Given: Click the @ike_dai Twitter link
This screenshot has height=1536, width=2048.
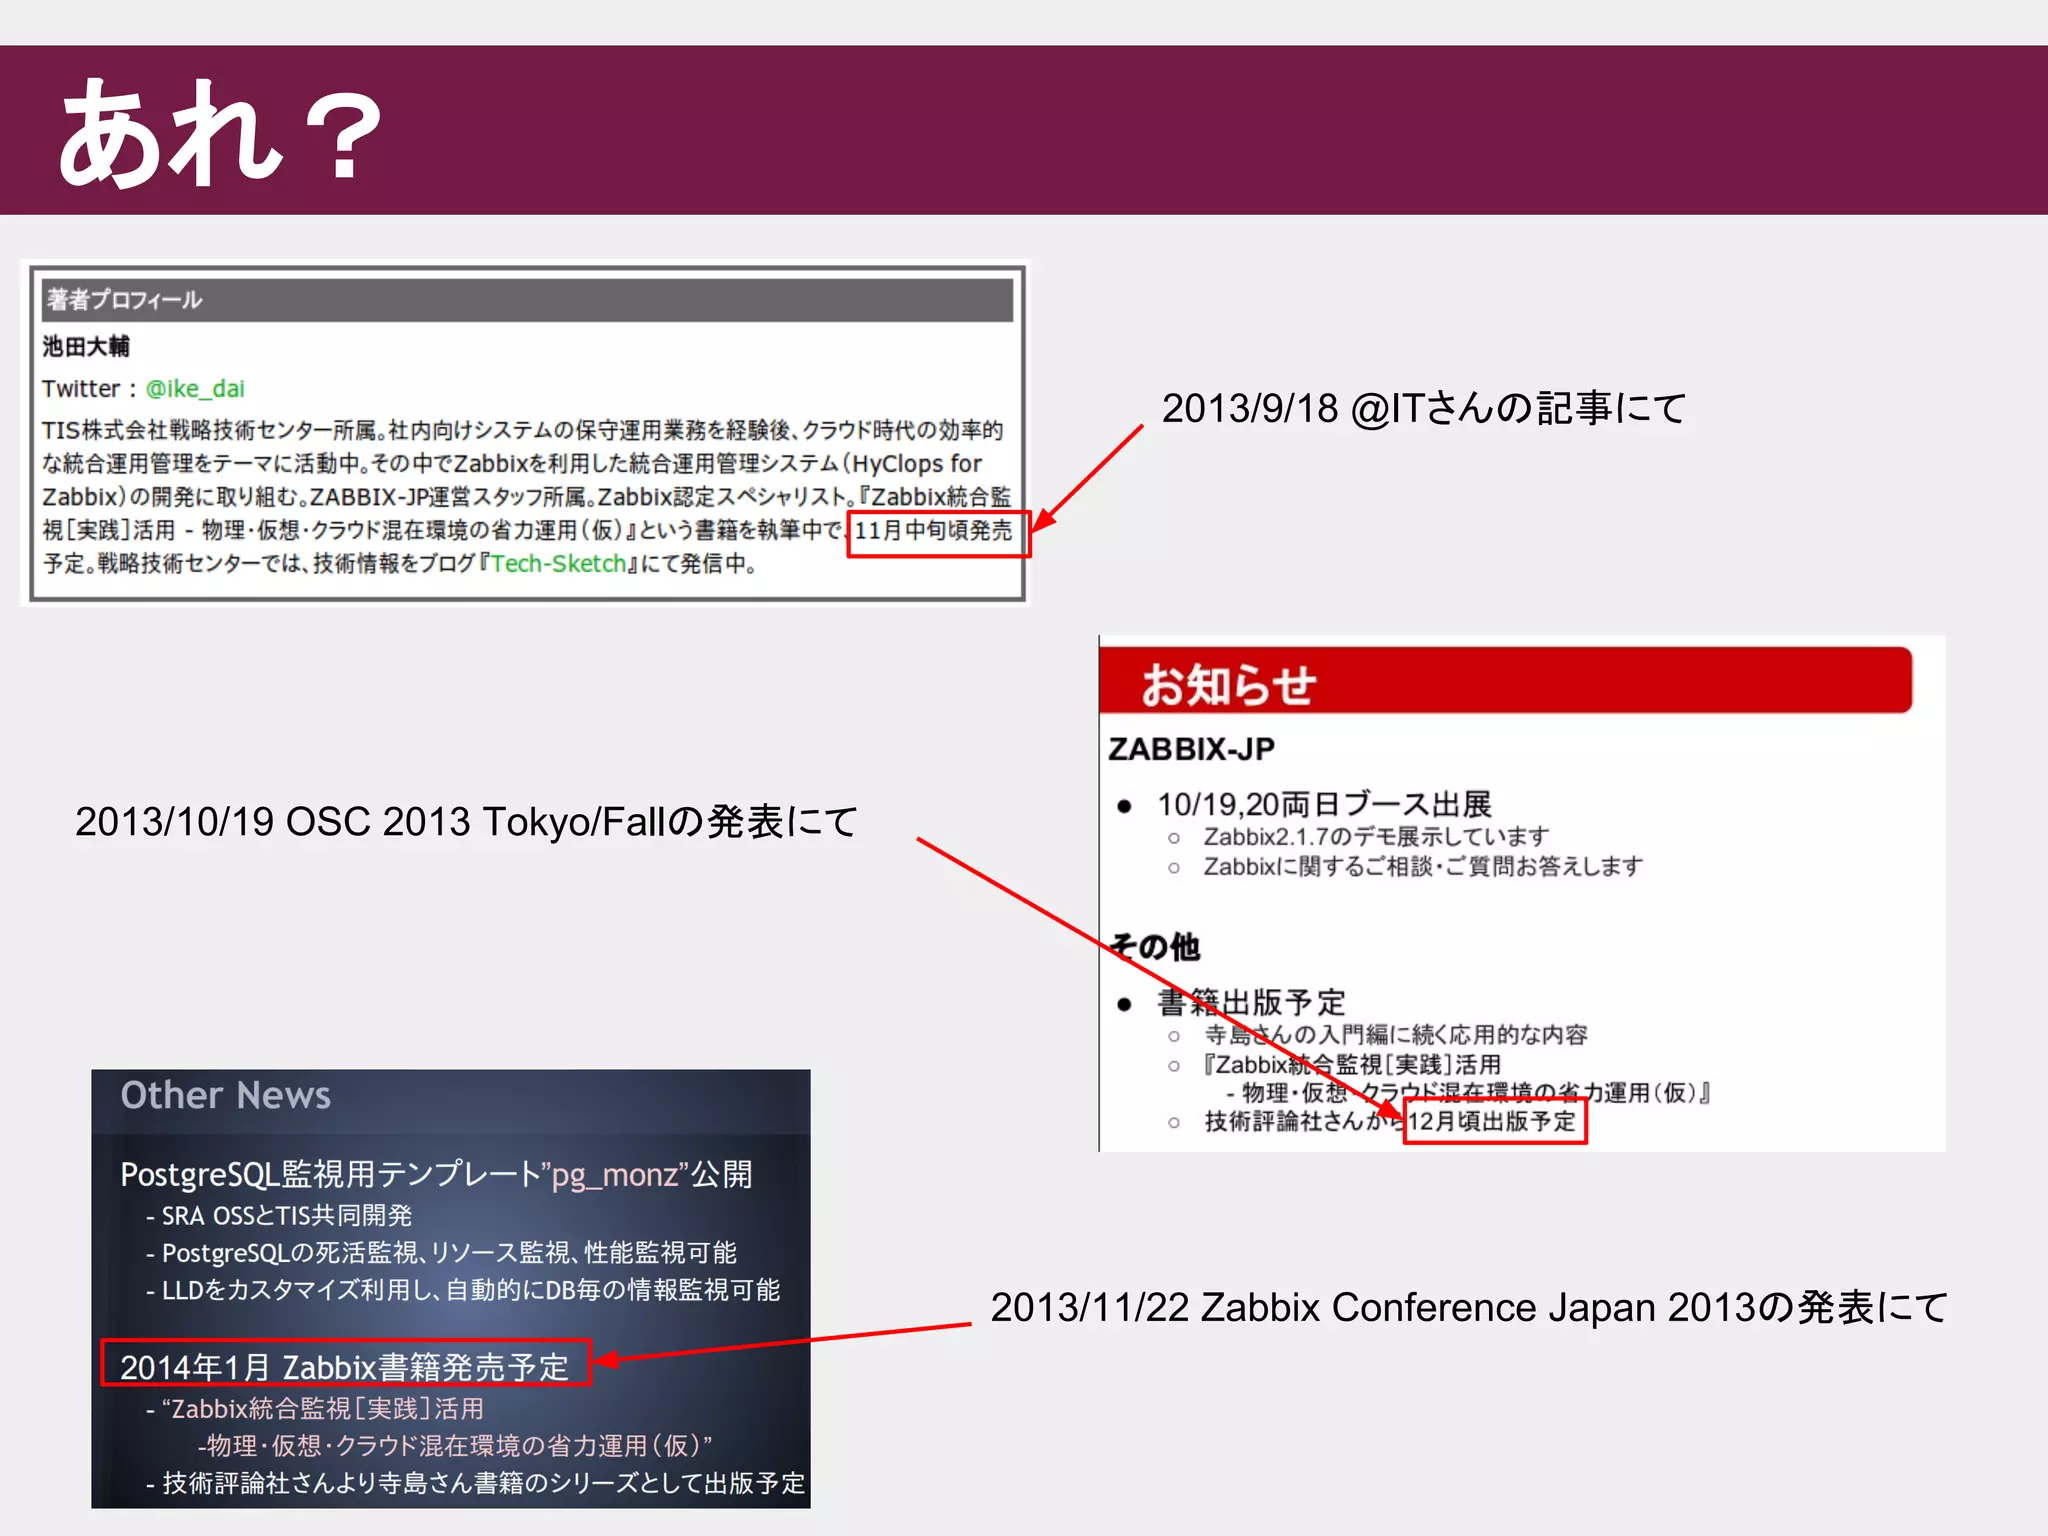Looking at the screenshot, I should point(195,389).
